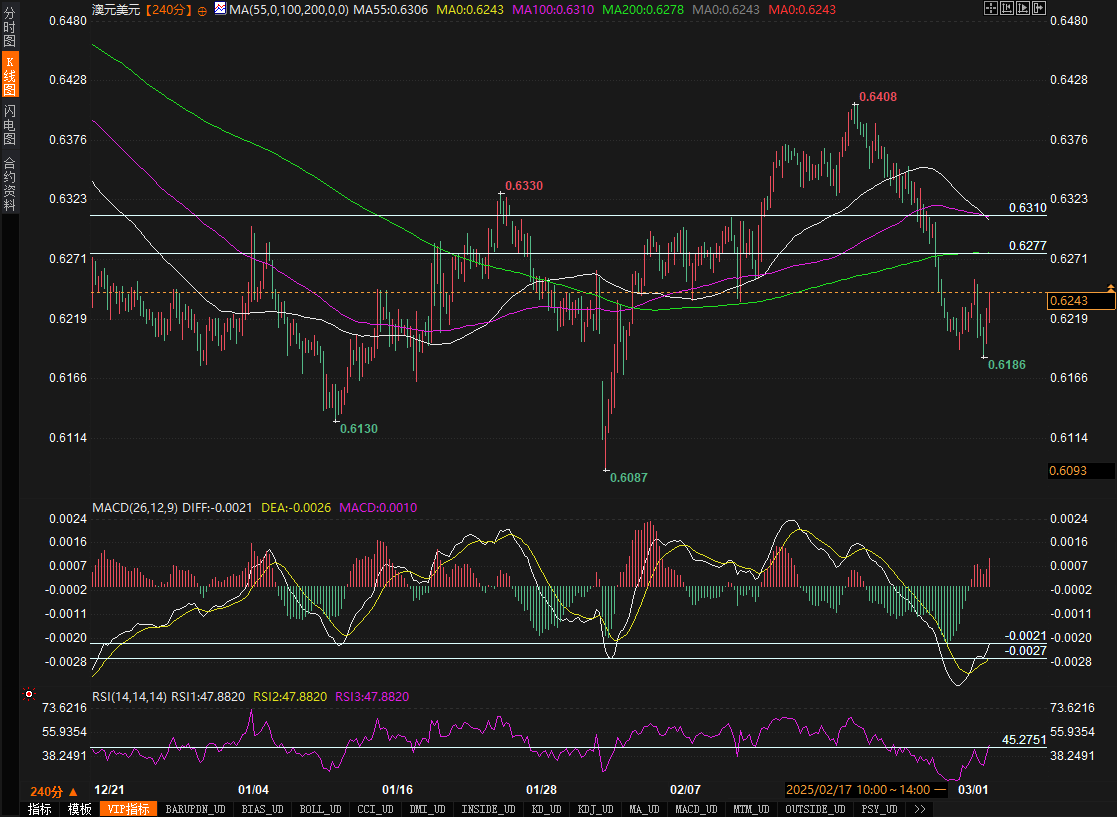Click the orange price marker arrow at 0.6243

point(1110,289)
